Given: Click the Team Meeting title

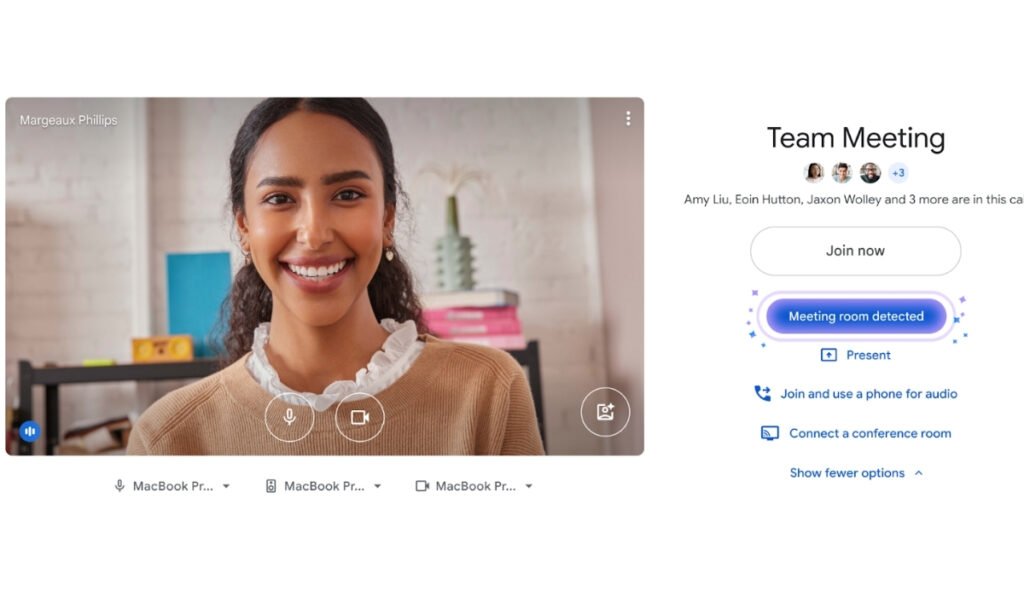Looking at the screenshot, I should point(855,139).
